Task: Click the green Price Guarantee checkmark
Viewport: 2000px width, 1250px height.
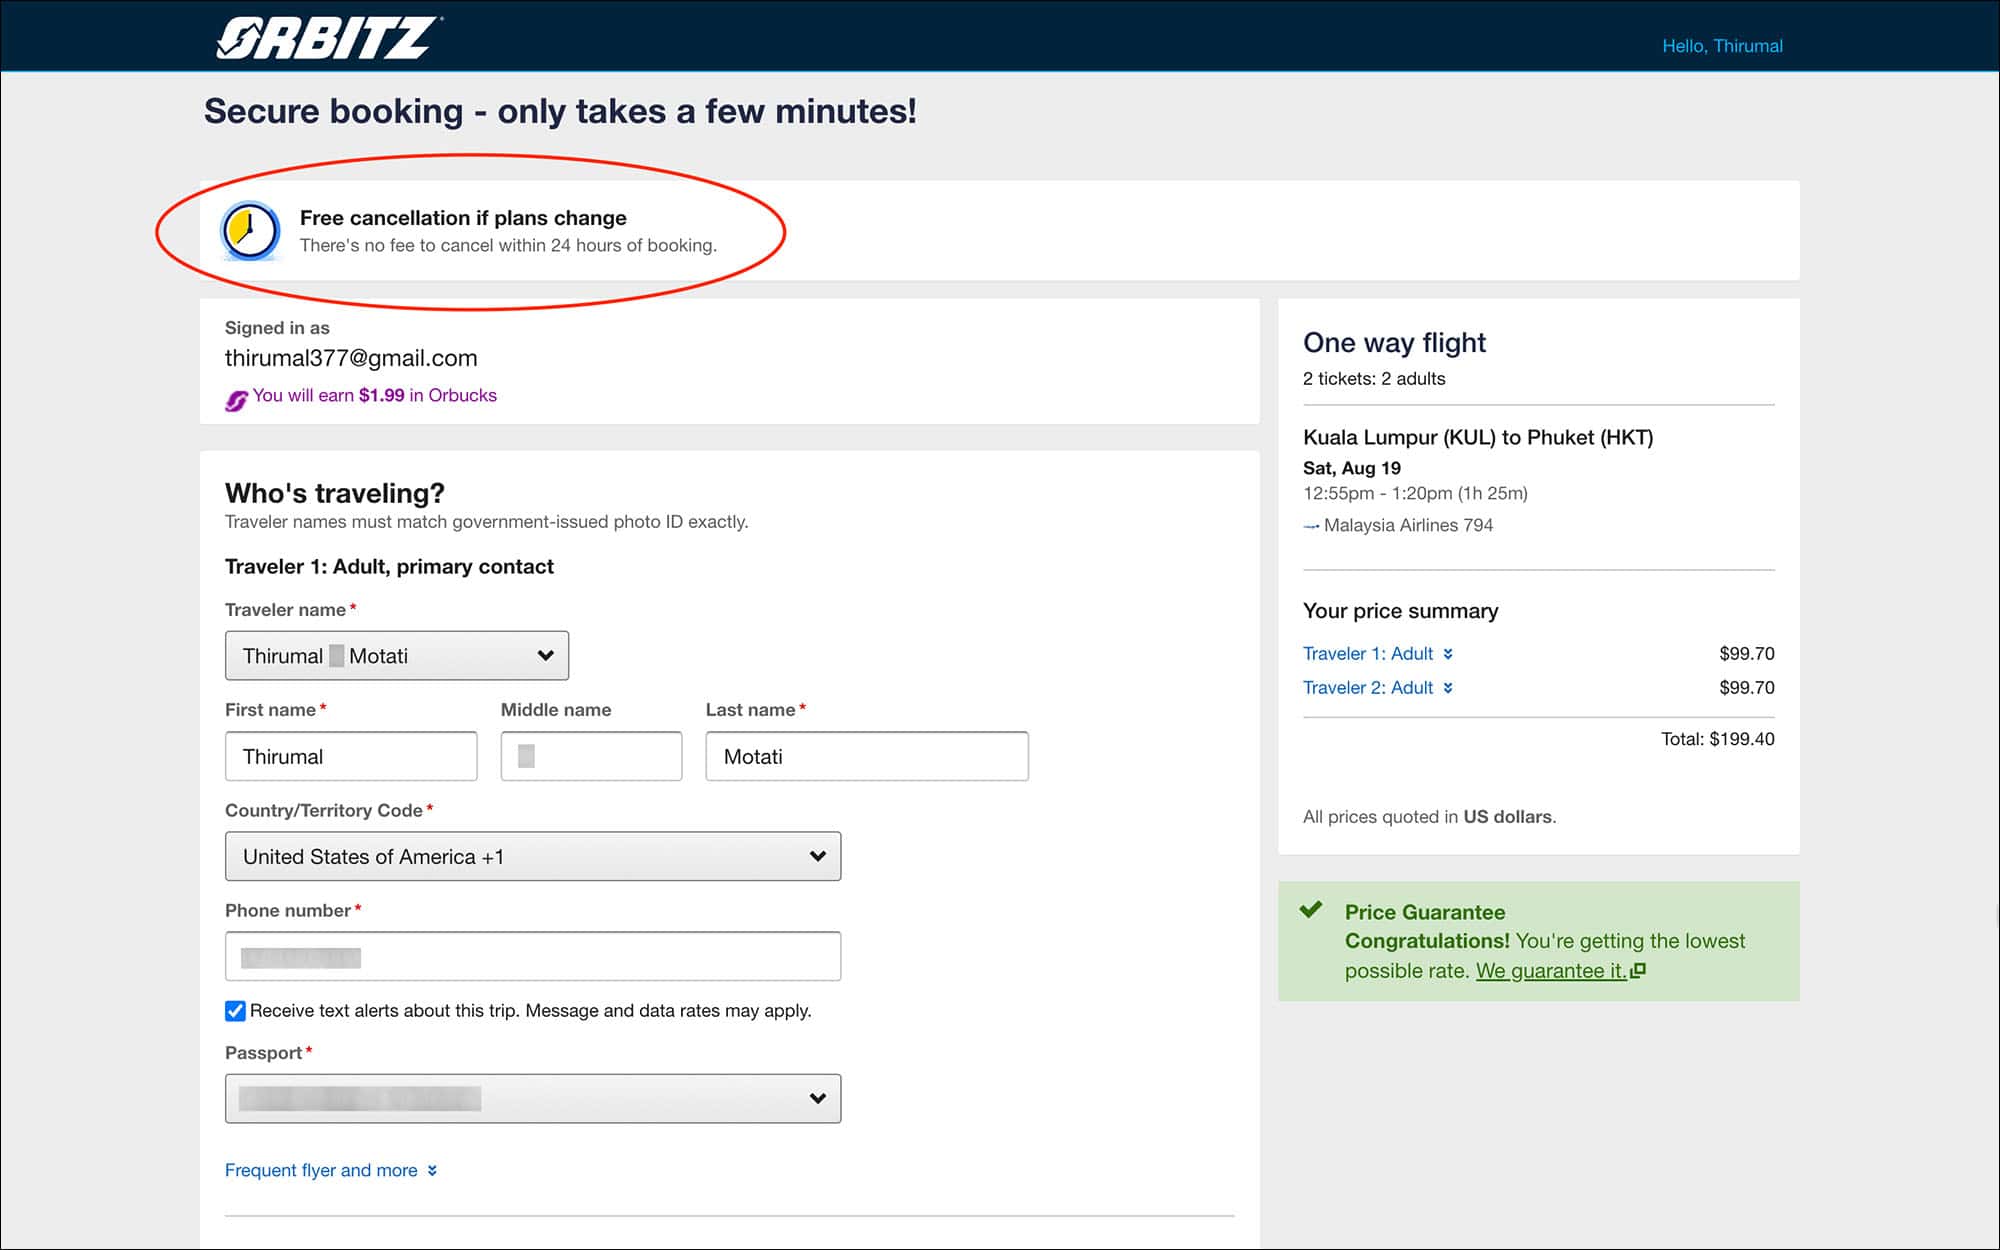Action: pos(1311,911)
